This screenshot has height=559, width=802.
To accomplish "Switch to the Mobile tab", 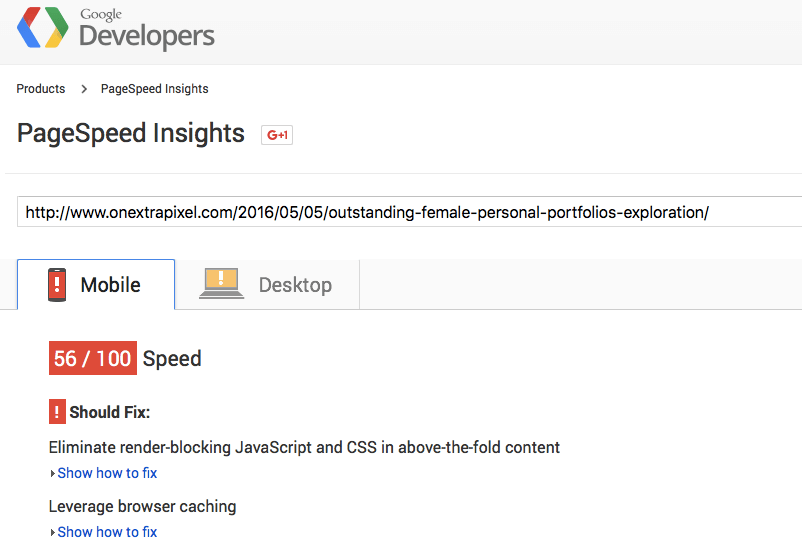I will click(96, 284).
